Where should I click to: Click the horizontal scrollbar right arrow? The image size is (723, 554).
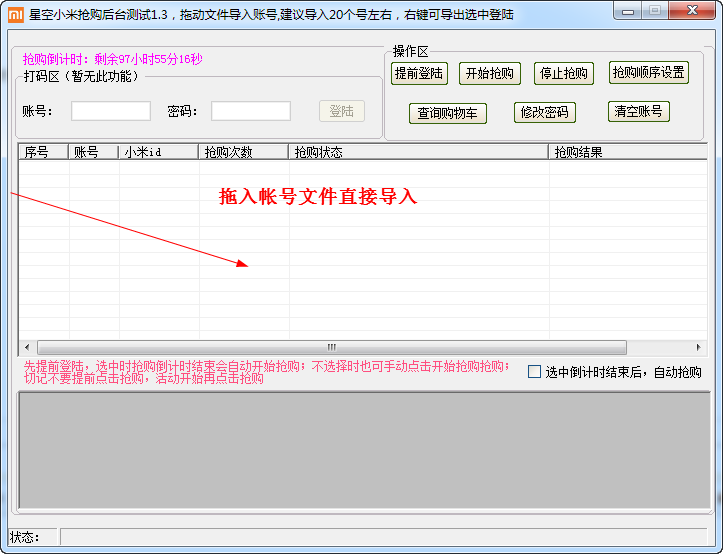click(699, 347)
